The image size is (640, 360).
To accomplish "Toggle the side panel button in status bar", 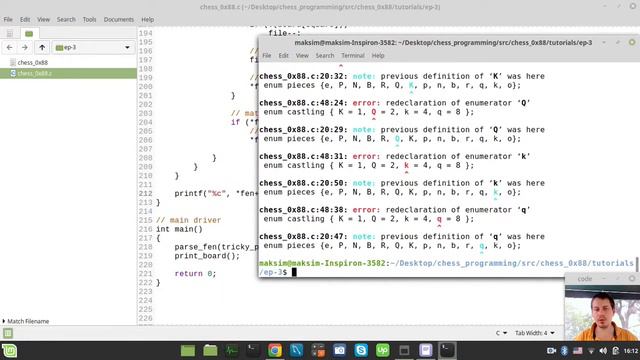I will pyautogui.click(x=8, y=333).
